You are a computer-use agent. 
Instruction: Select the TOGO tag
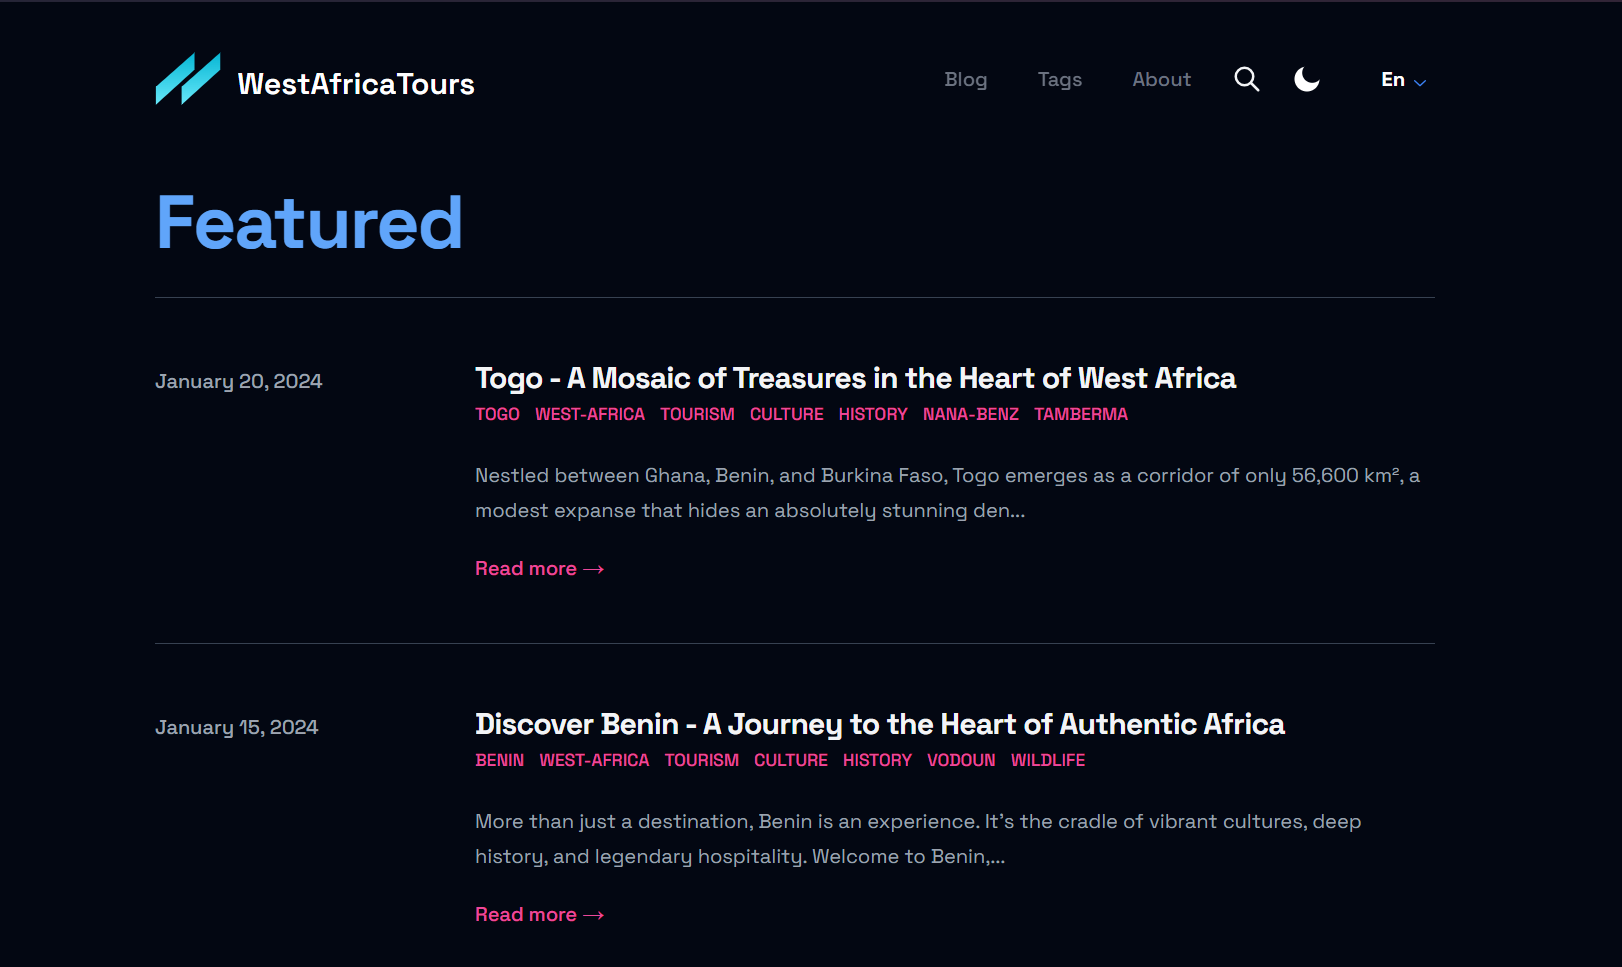(x=497, y=414)
